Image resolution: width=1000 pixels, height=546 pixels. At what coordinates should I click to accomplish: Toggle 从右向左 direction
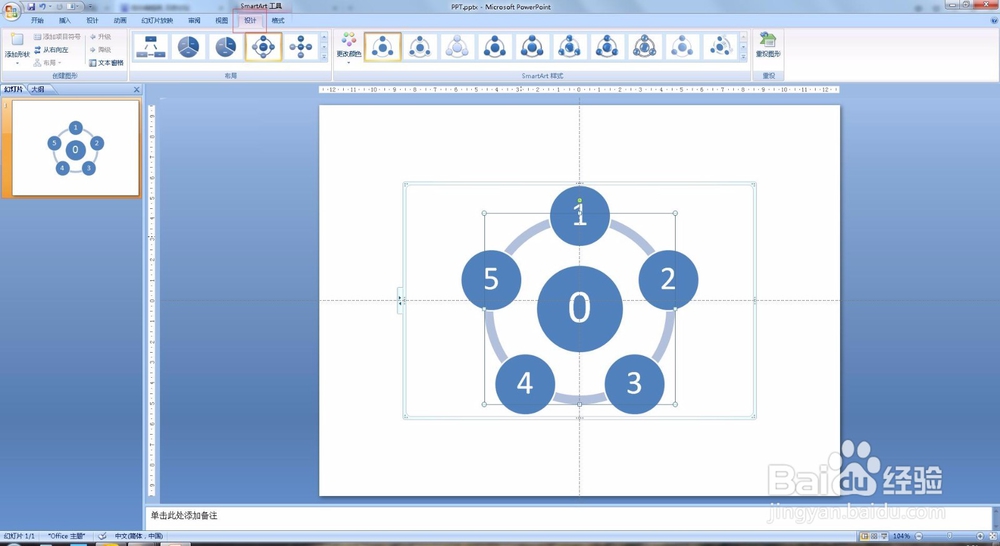52,50
